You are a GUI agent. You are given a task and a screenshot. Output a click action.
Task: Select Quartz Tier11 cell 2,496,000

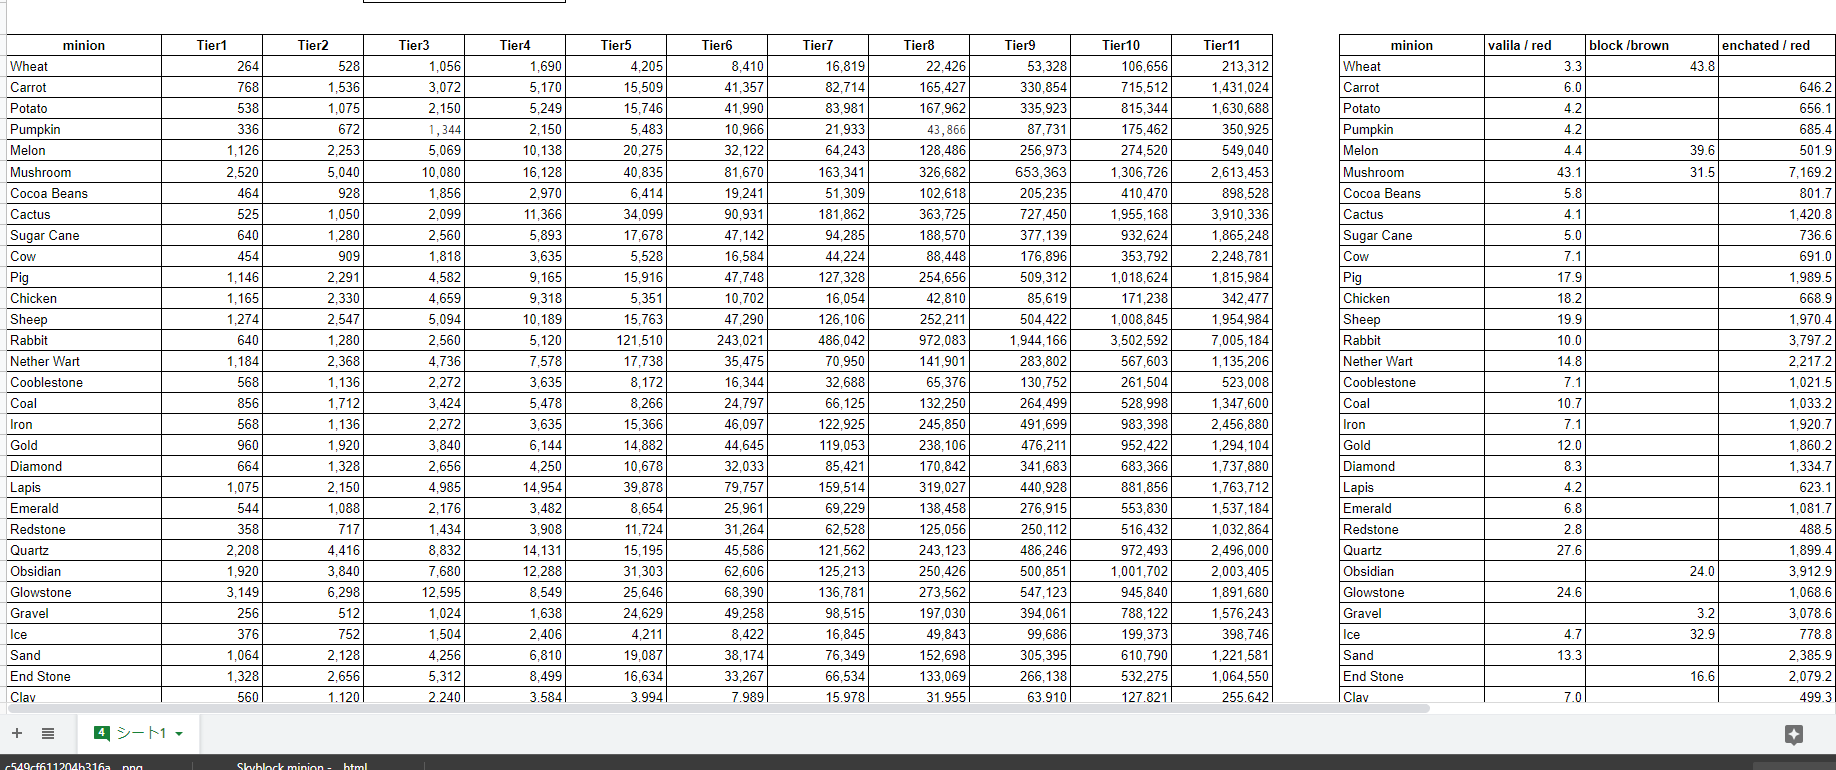1222,550
